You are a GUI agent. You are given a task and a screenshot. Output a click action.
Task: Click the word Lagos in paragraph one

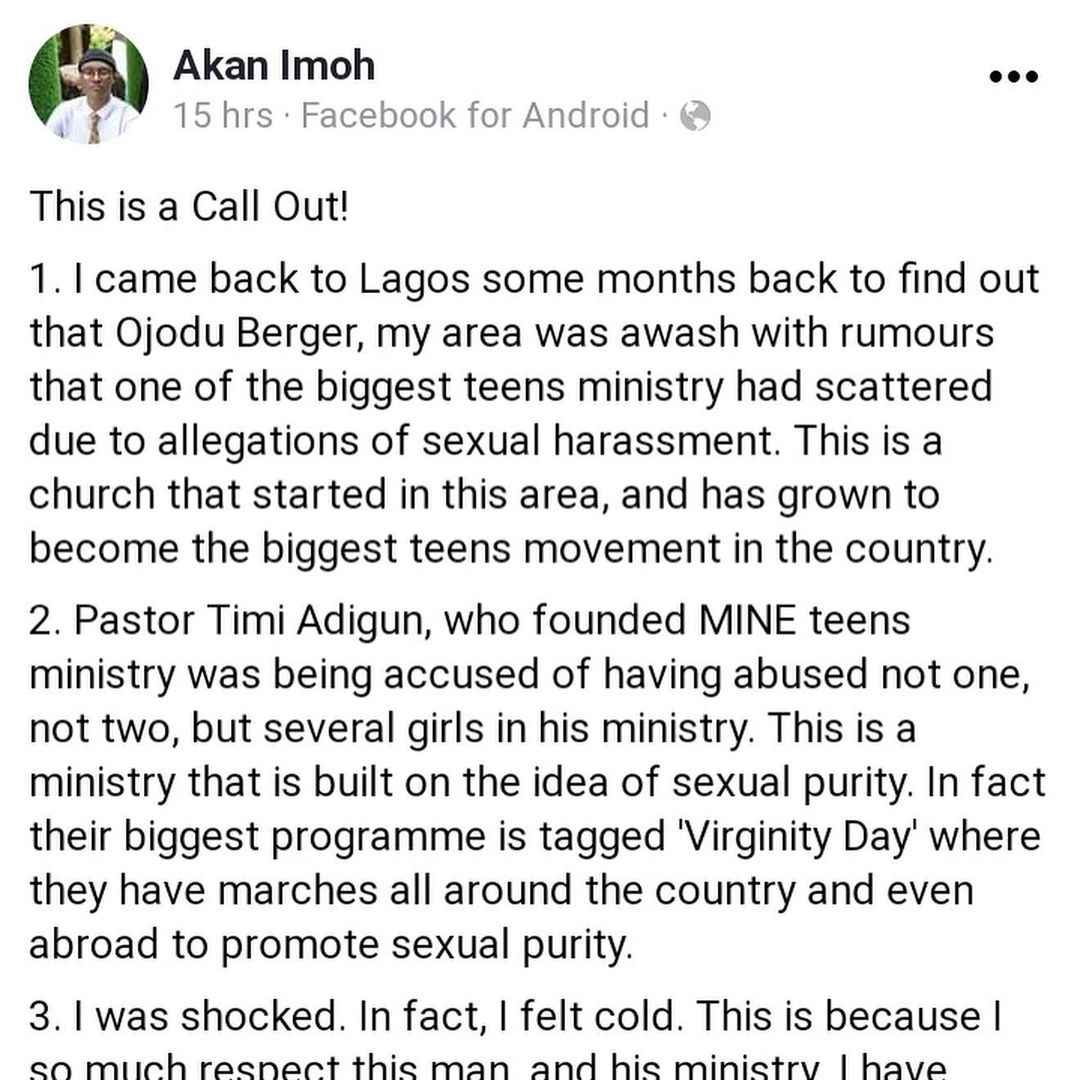click(x=414, y=281)
